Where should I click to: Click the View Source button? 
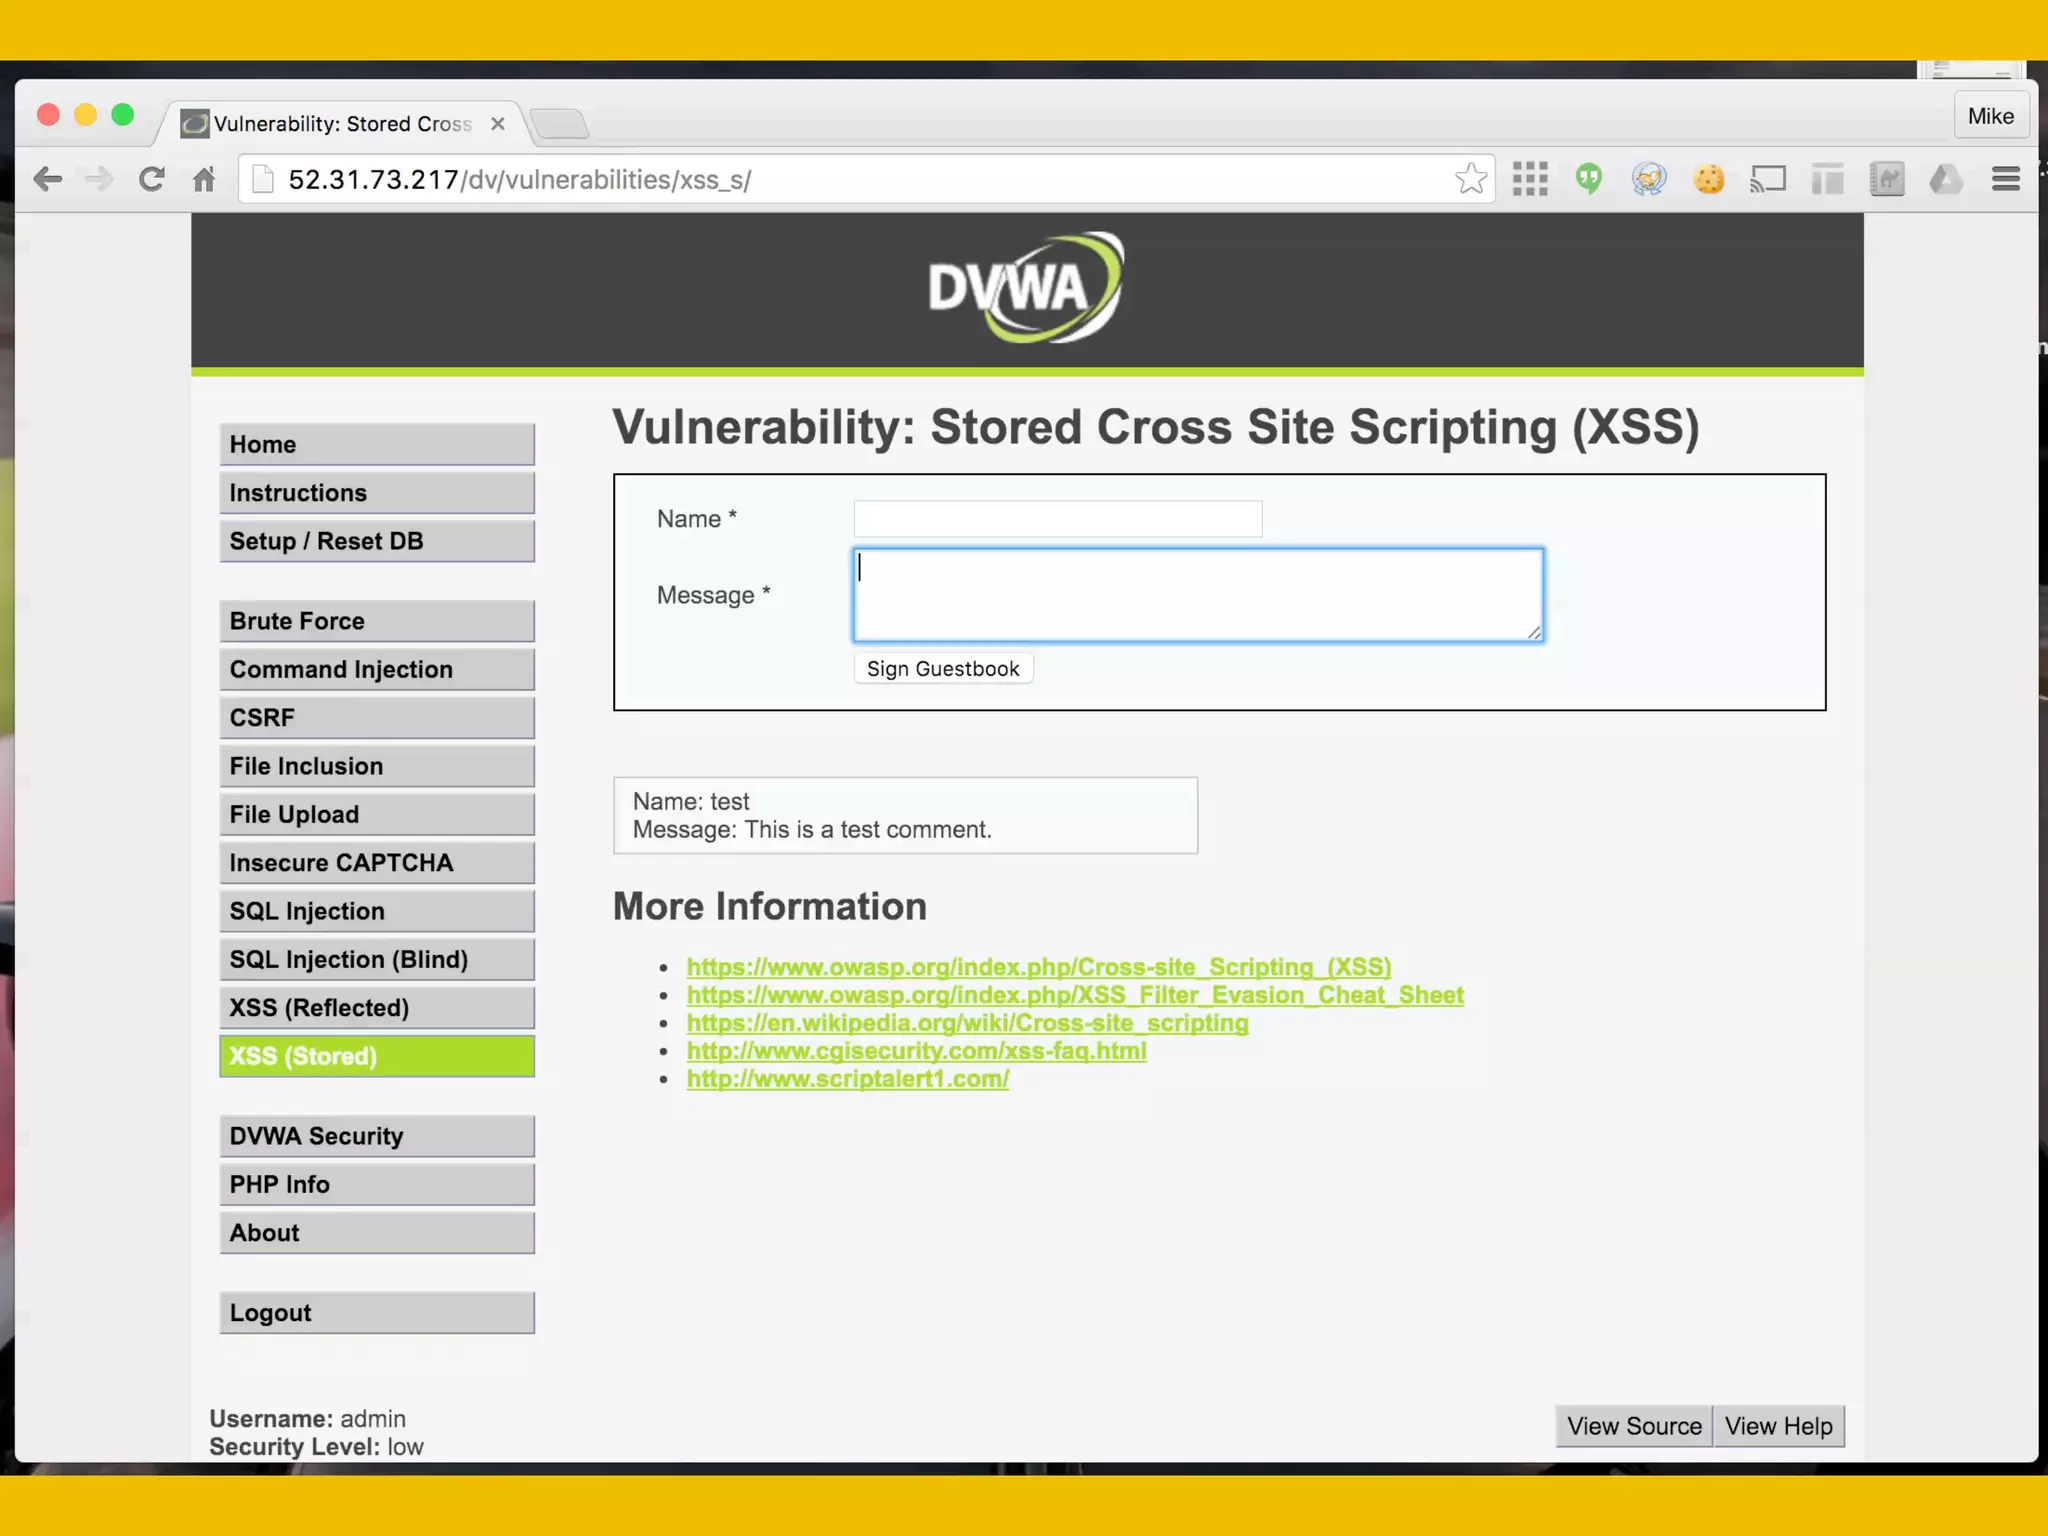point(1633,1426)
